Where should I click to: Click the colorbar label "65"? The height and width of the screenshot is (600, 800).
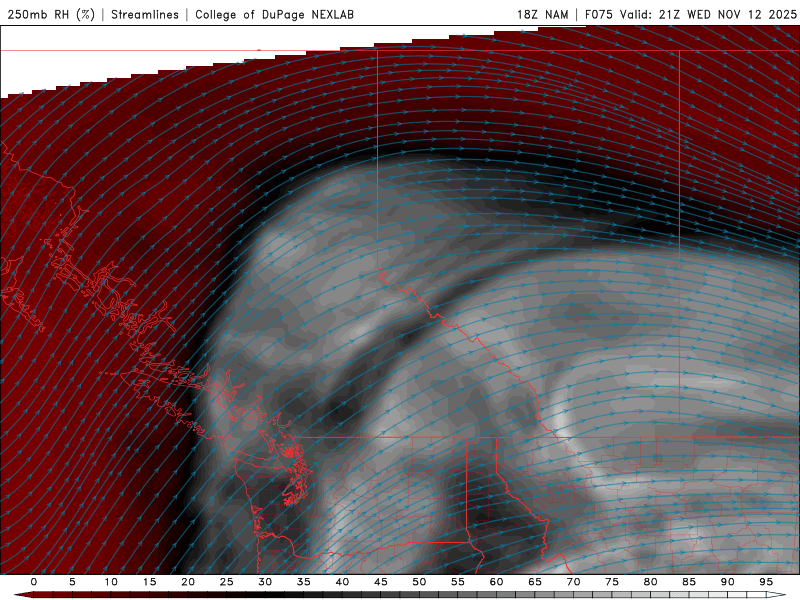click(x=535, y=582)
